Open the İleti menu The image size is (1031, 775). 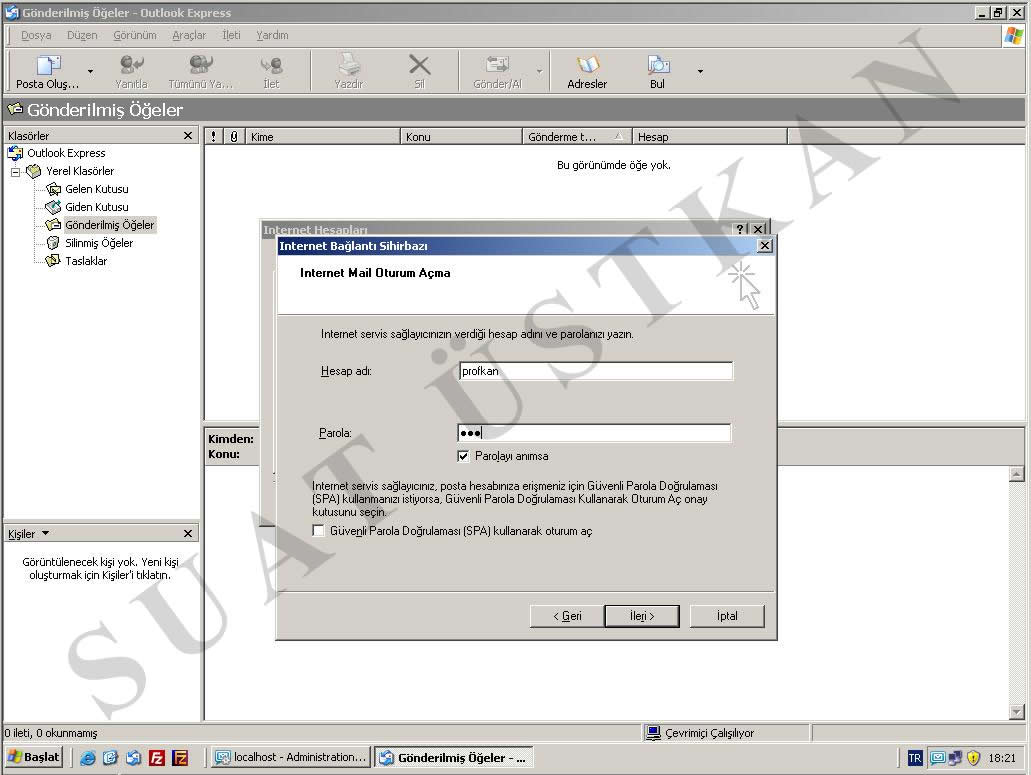pyautogui.click(x=231, y=35)
